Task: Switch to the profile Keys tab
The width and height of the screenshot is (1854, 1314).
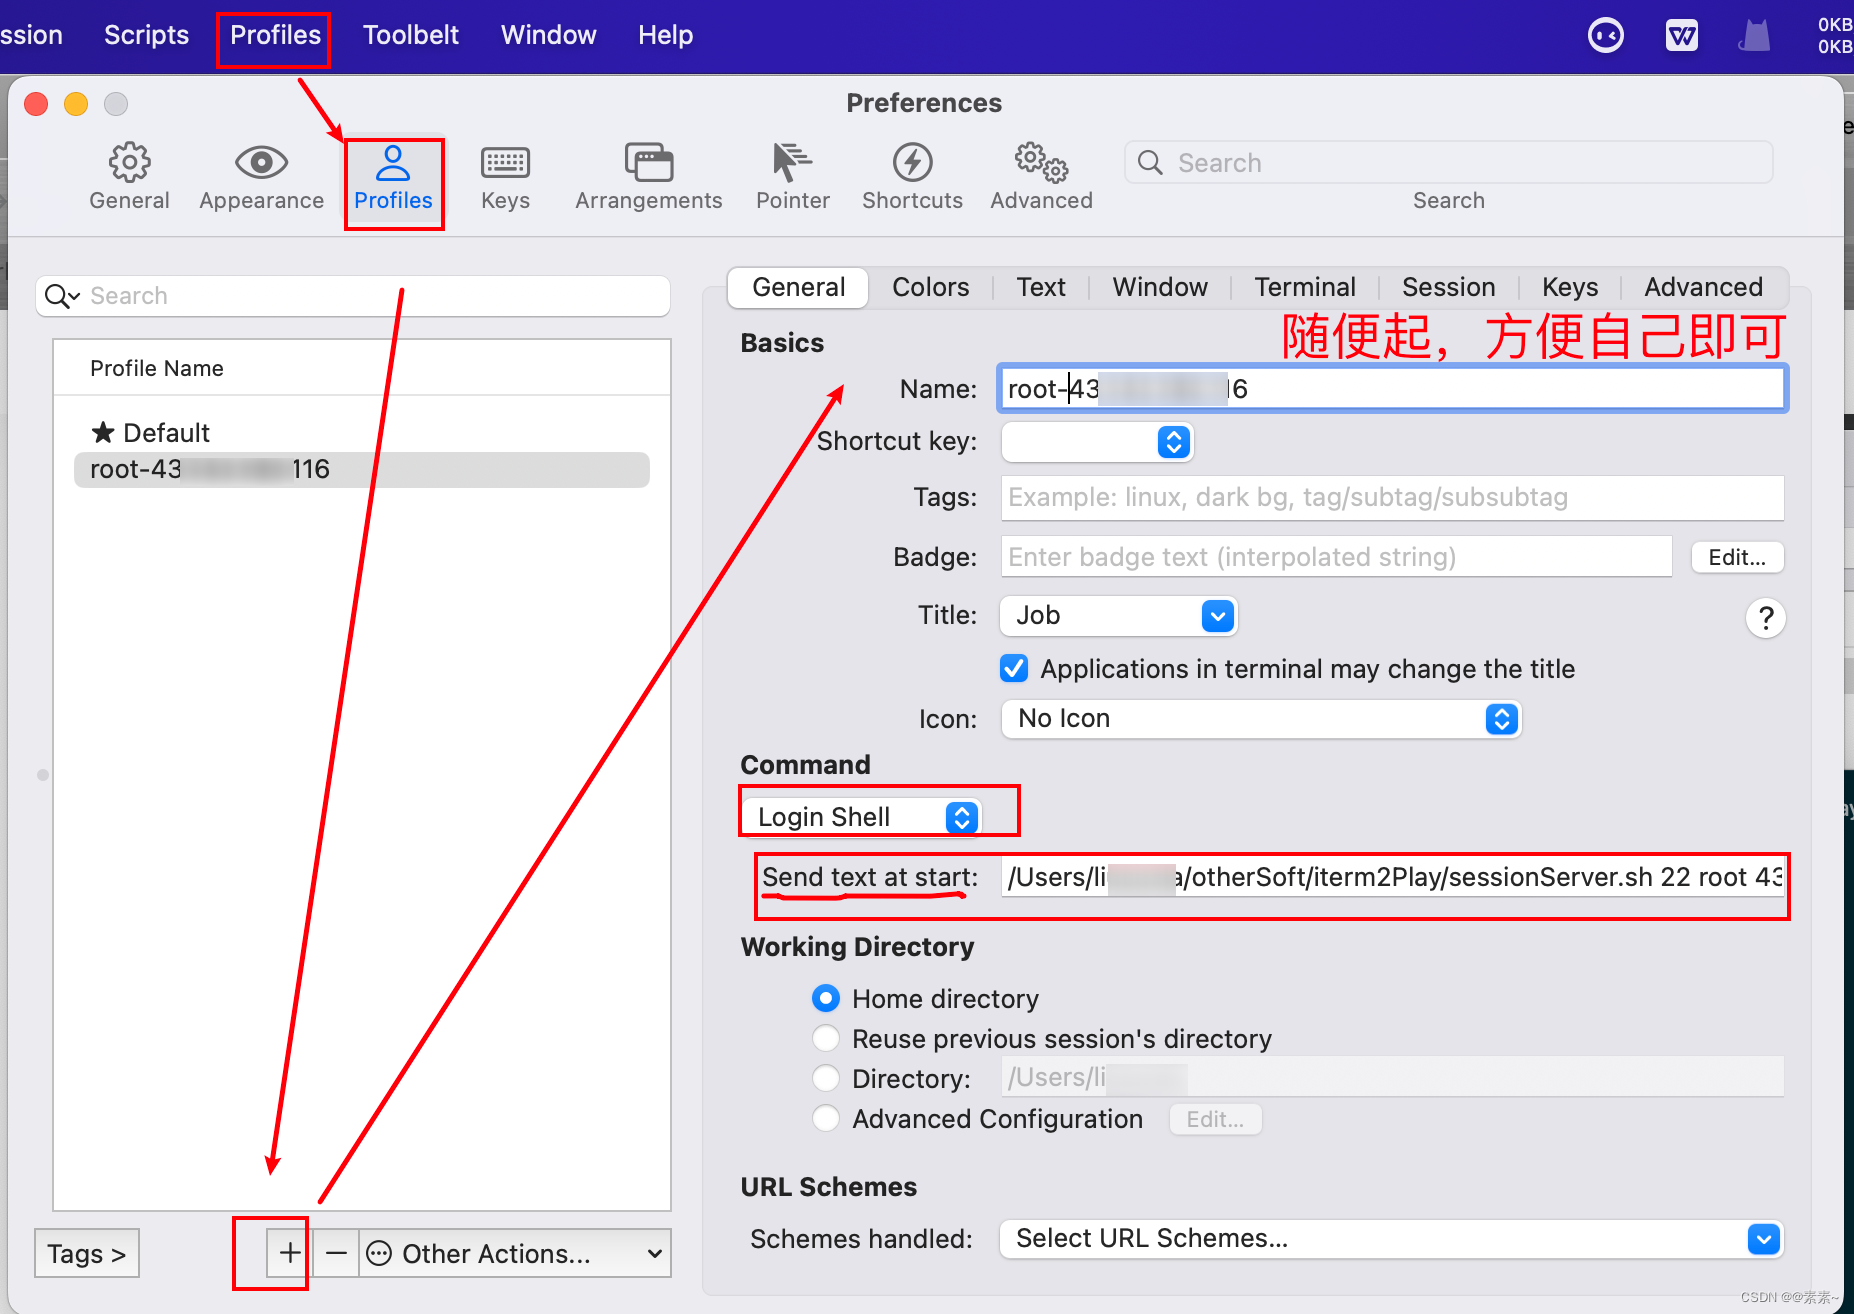Action: pos(1569,287)
